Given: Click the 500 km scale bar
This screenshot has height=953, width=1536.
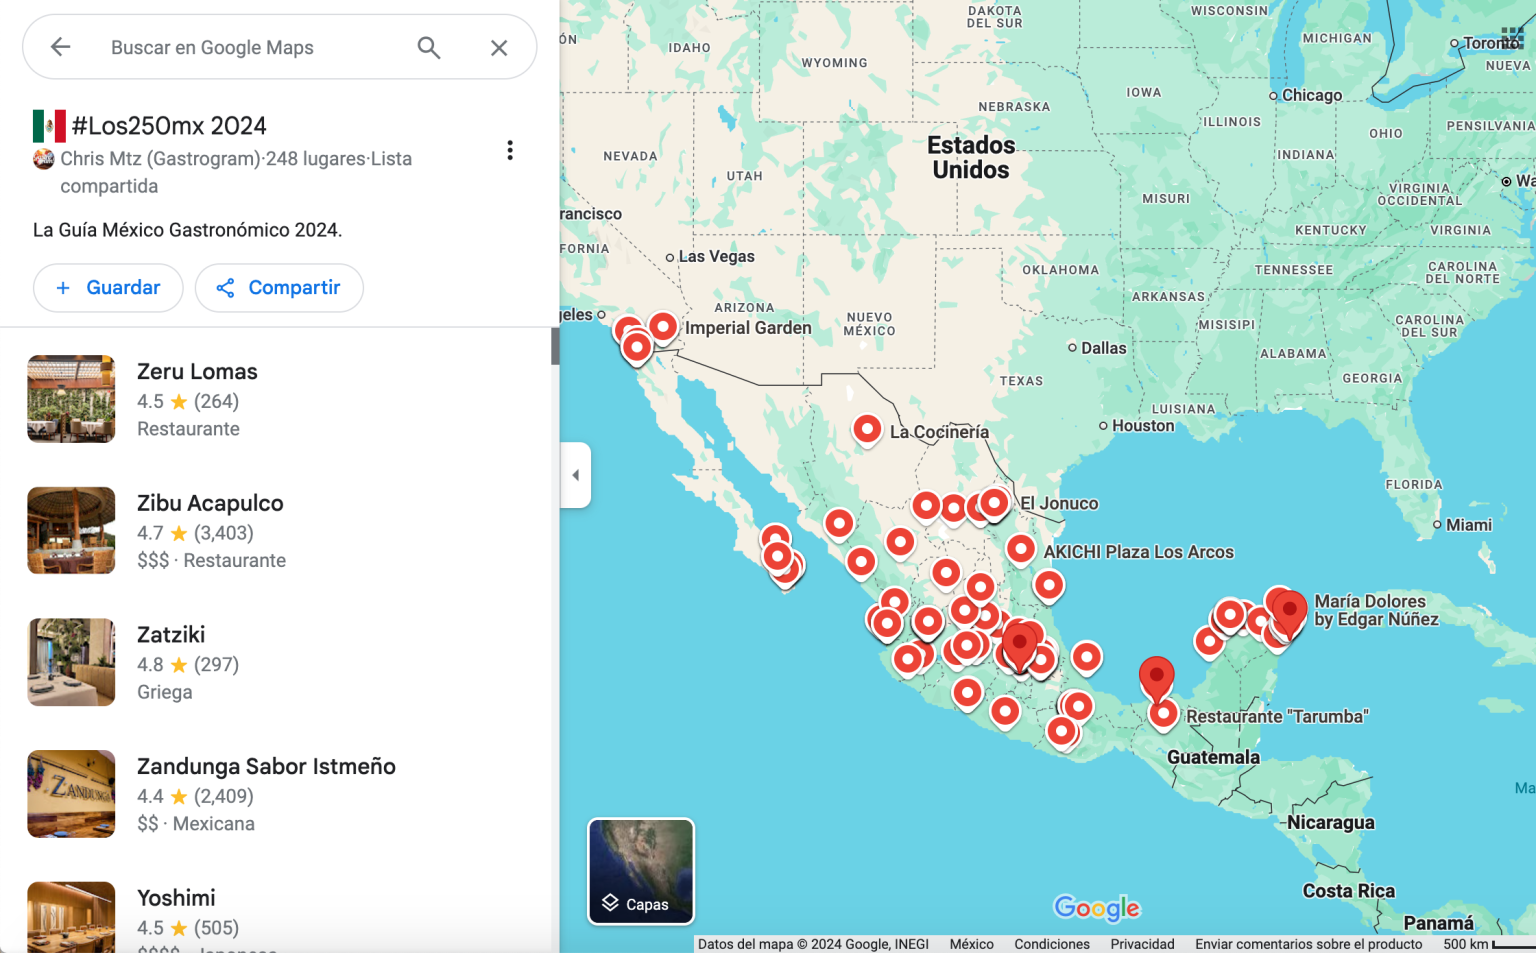Looking at the screenshot, I should pos(1488,944).
